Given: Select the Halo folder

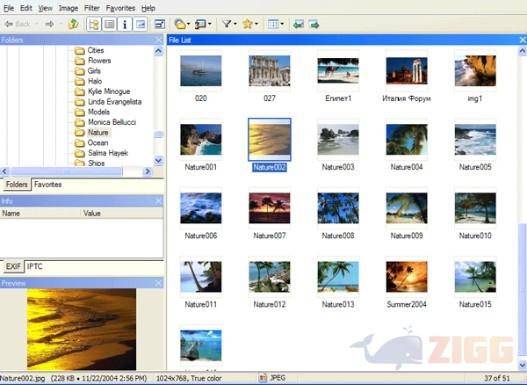Looking at the screenshot, I should [95, 81].
